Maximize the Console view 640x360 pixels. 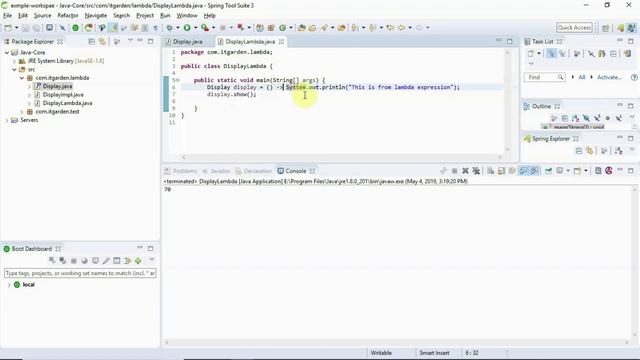pyautogui.click(x=631, y=171)
